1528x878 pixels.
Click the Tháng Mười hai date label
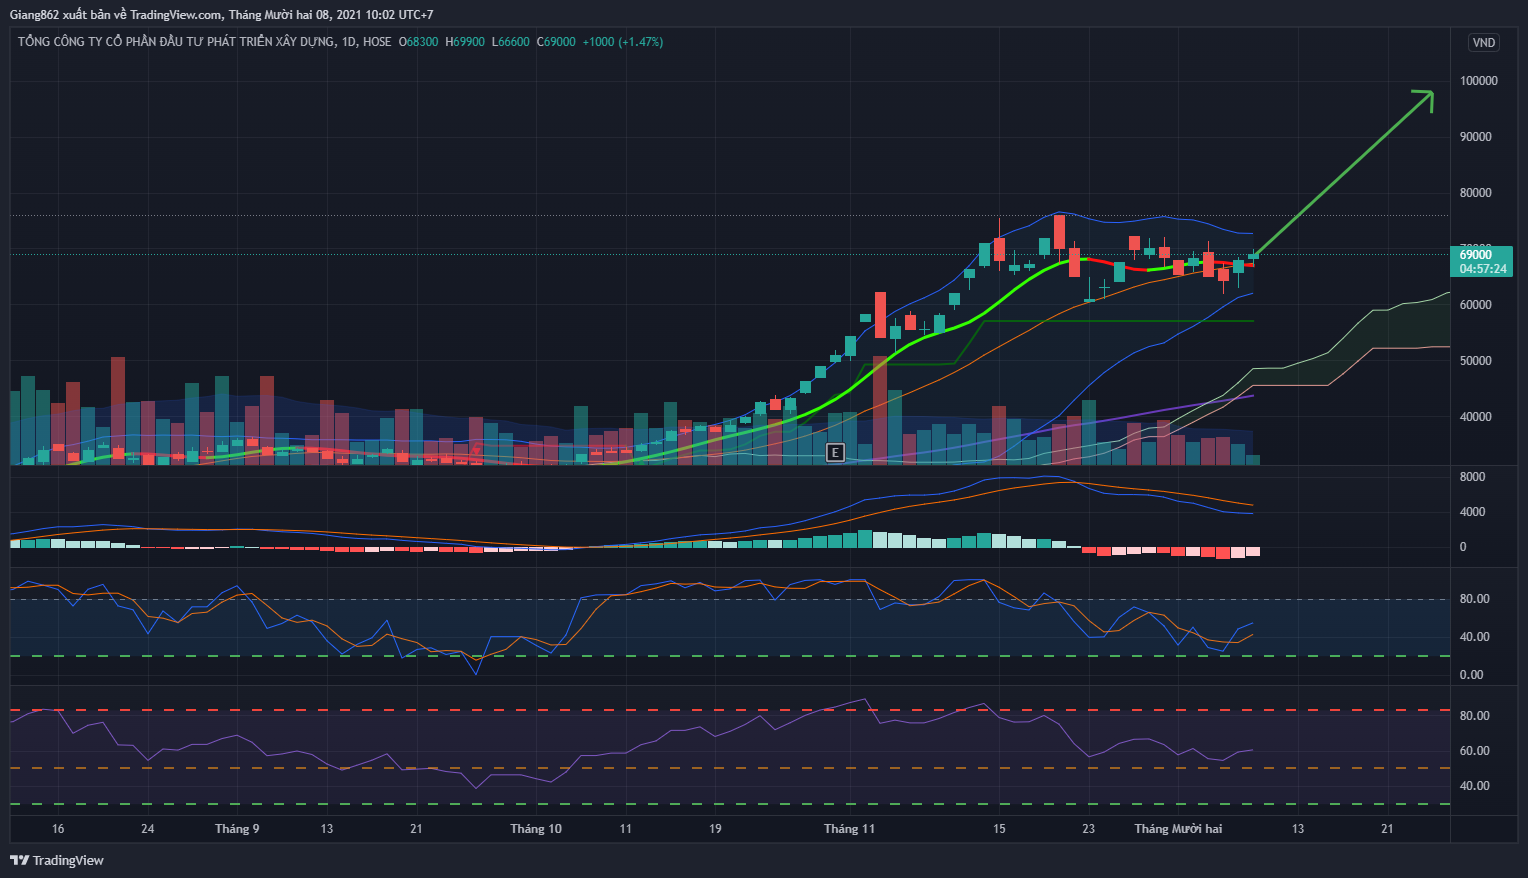1178,829
